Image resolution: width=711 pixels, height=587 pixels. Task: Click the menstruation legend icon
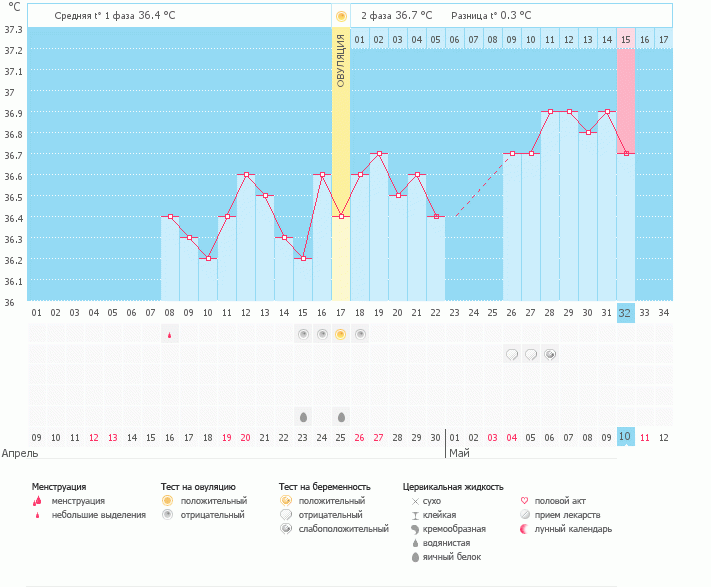click(37, 501)
